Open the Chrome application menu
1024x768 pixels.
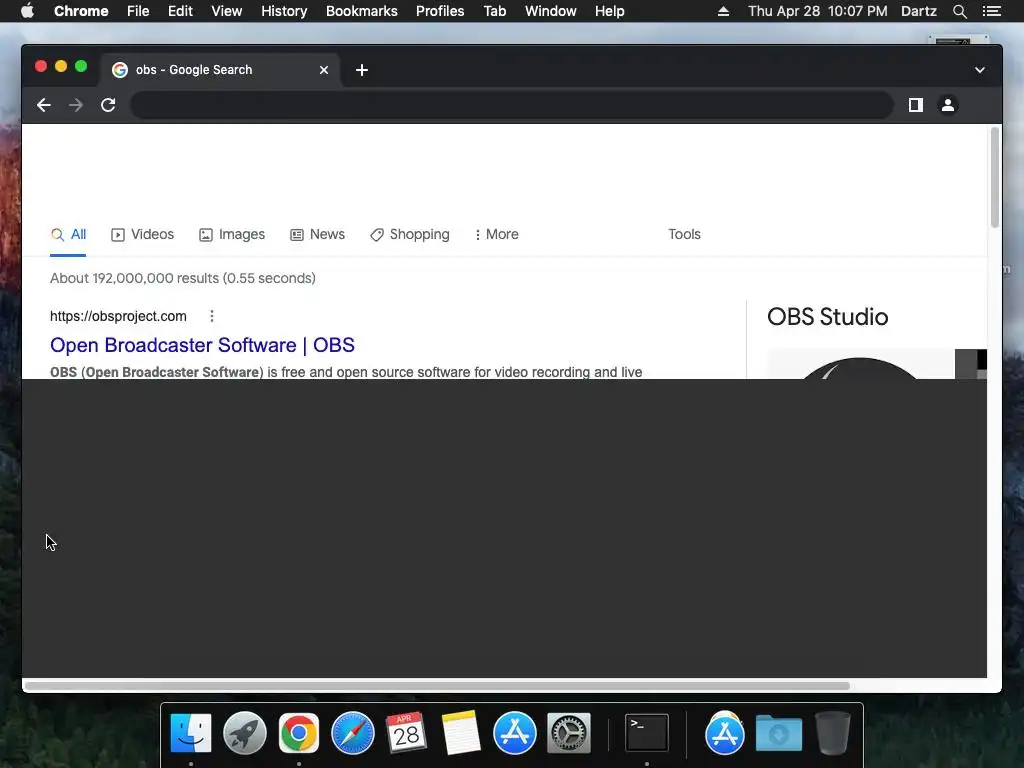tap(81, 11)
